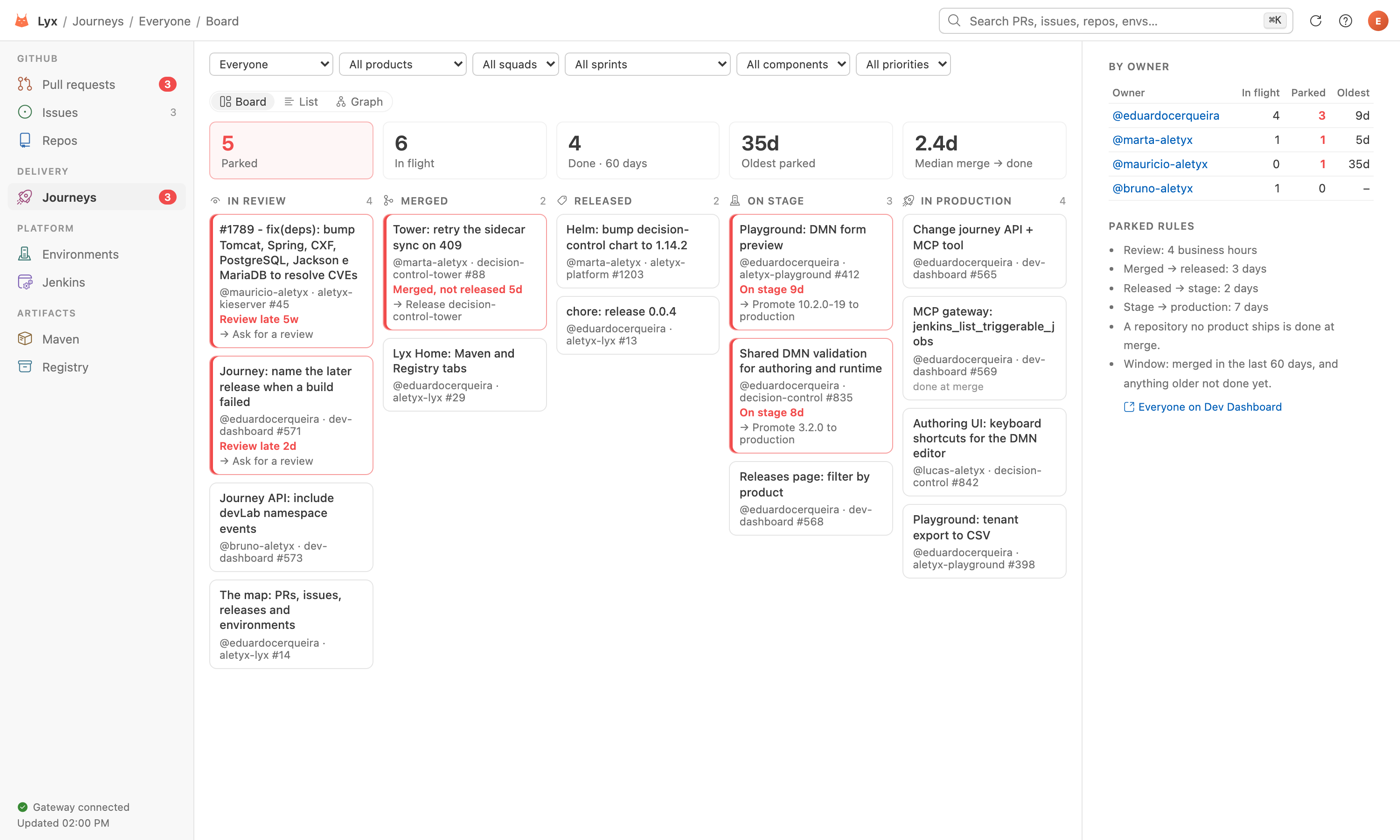Click the refresh icon in the top bar
The width and height of the screenshot is (1400, 840).
tap(1316, 20)
